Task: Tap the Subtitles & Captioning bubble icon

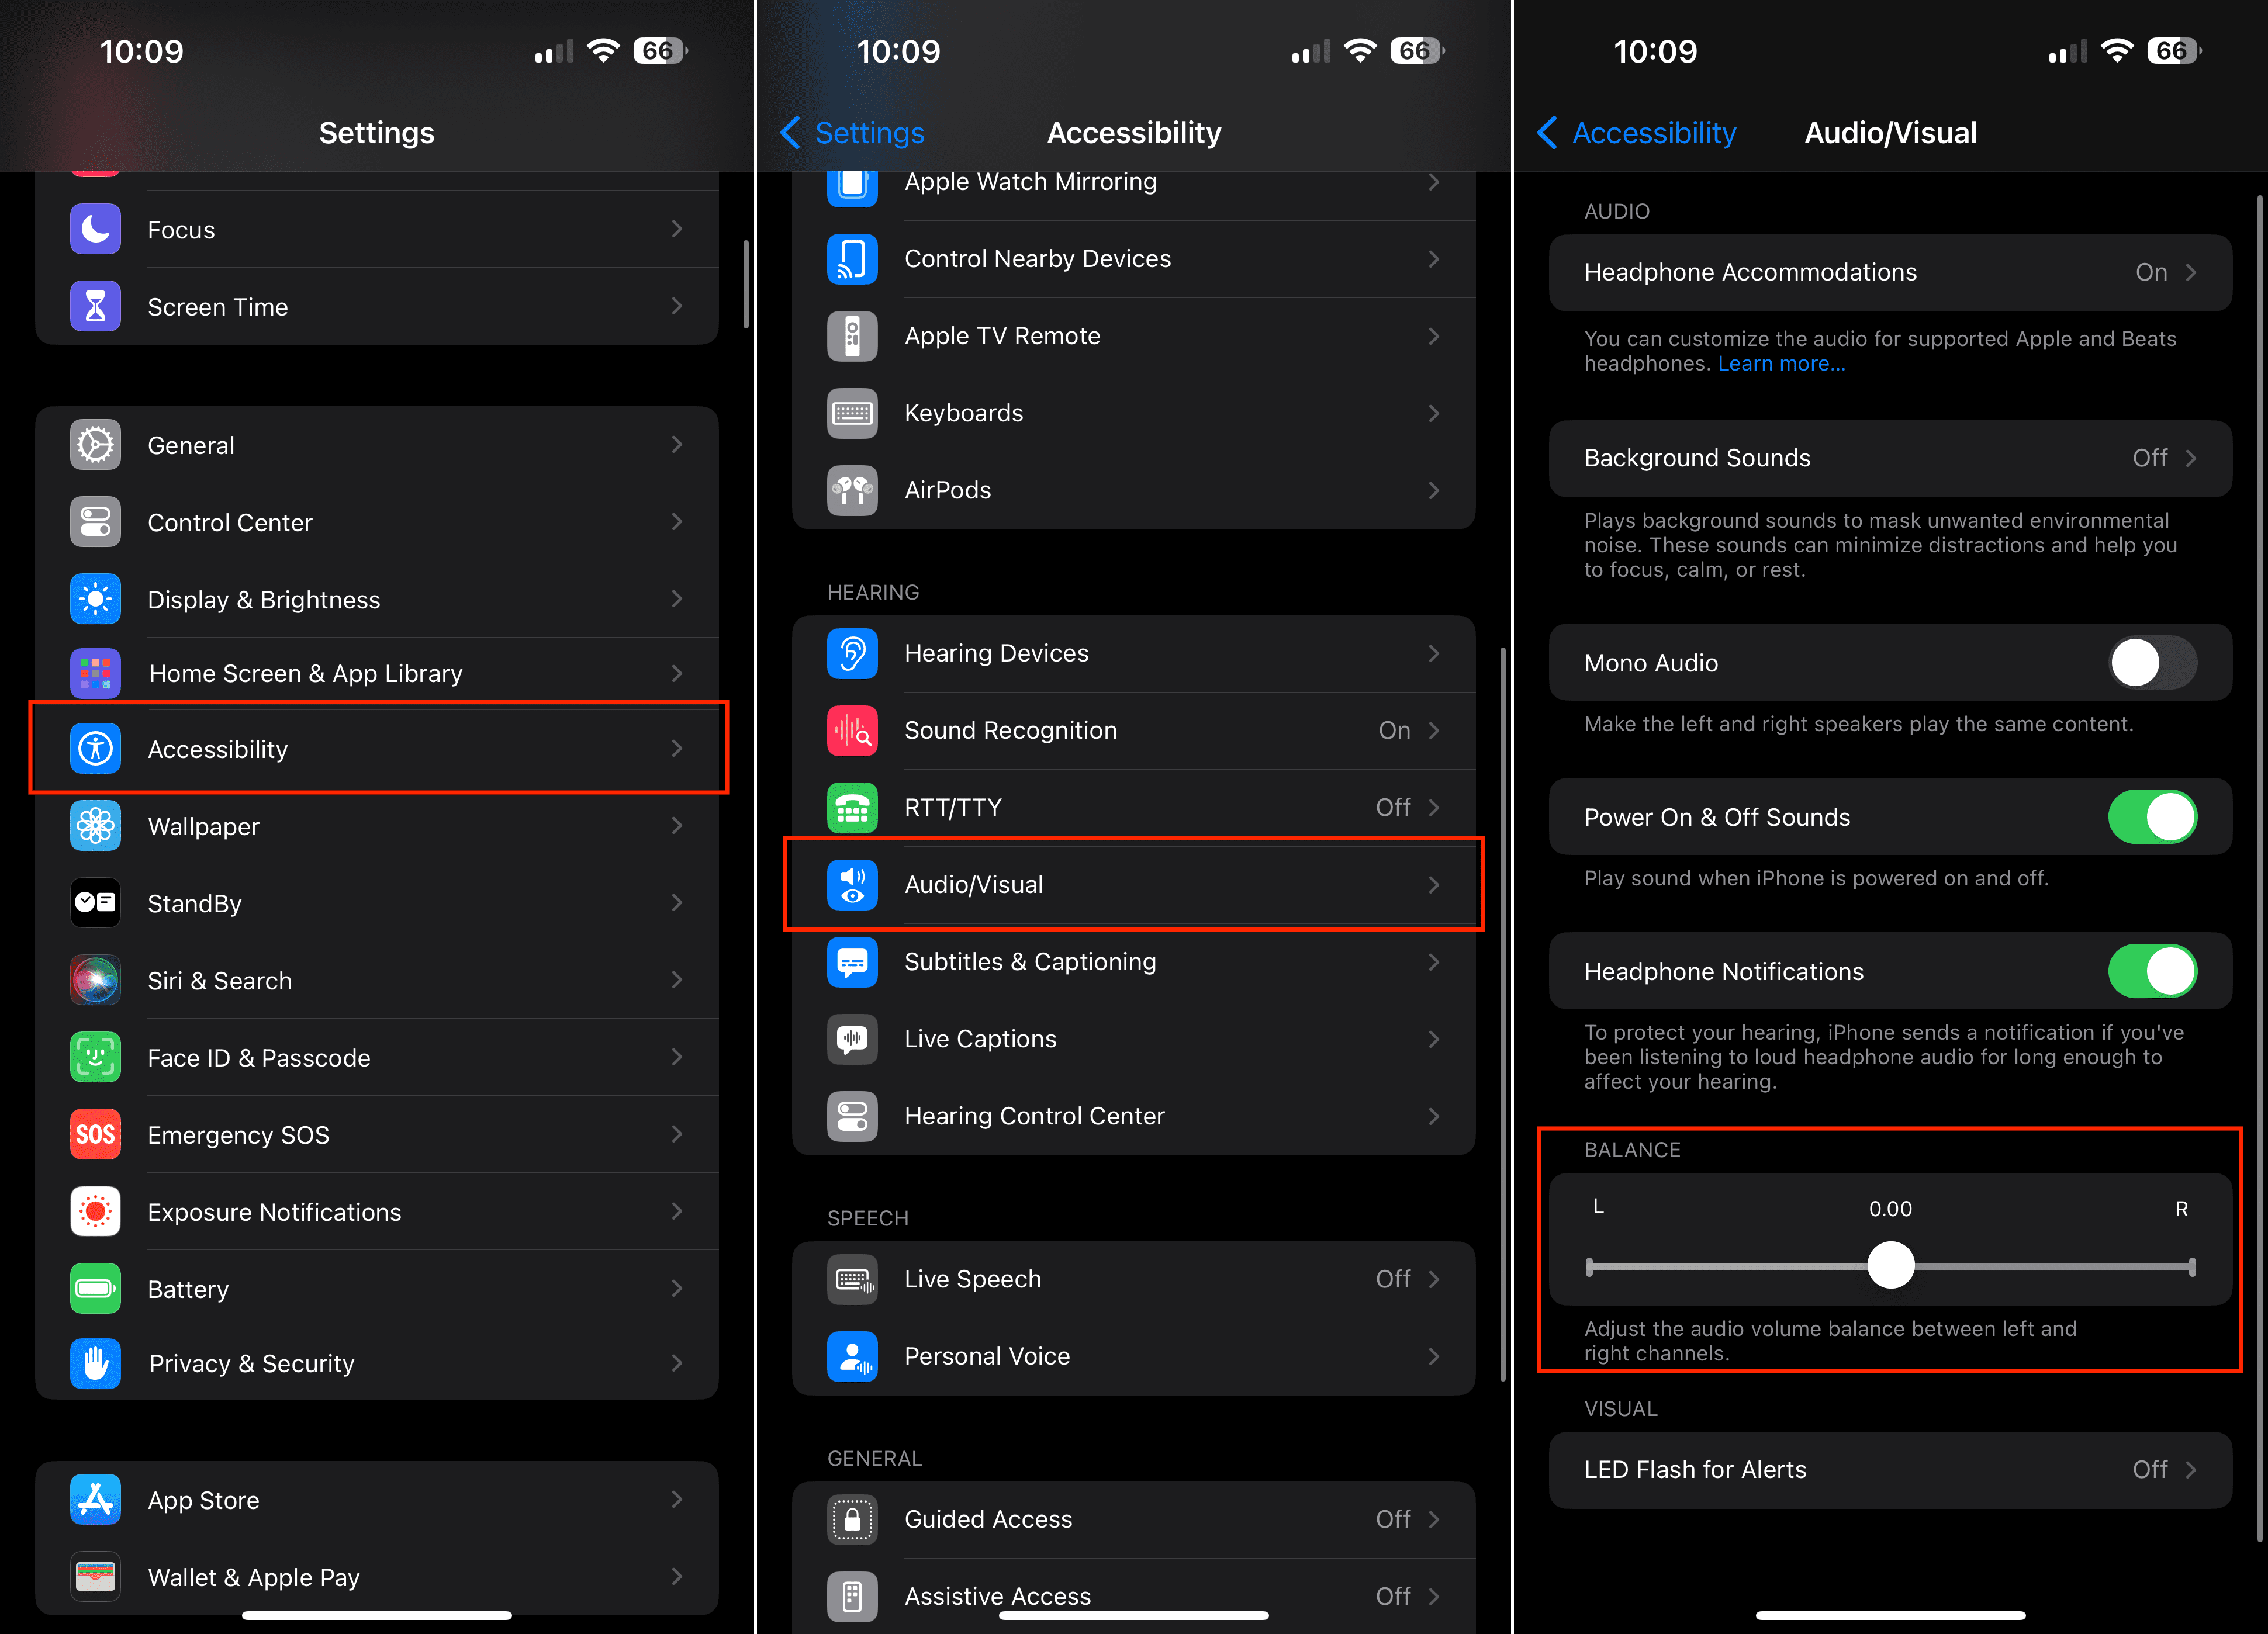Action: click(852, 961)
